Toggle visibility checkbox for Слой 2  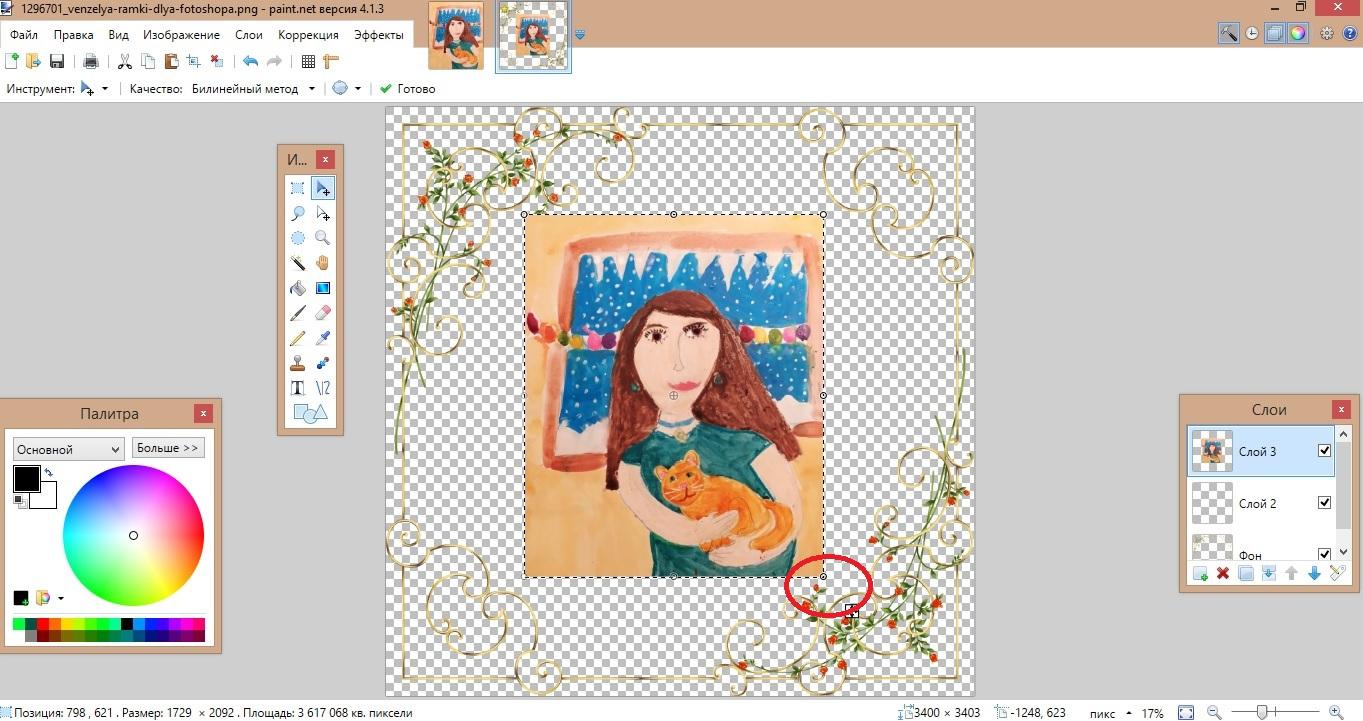click(x=1325, y=503)
